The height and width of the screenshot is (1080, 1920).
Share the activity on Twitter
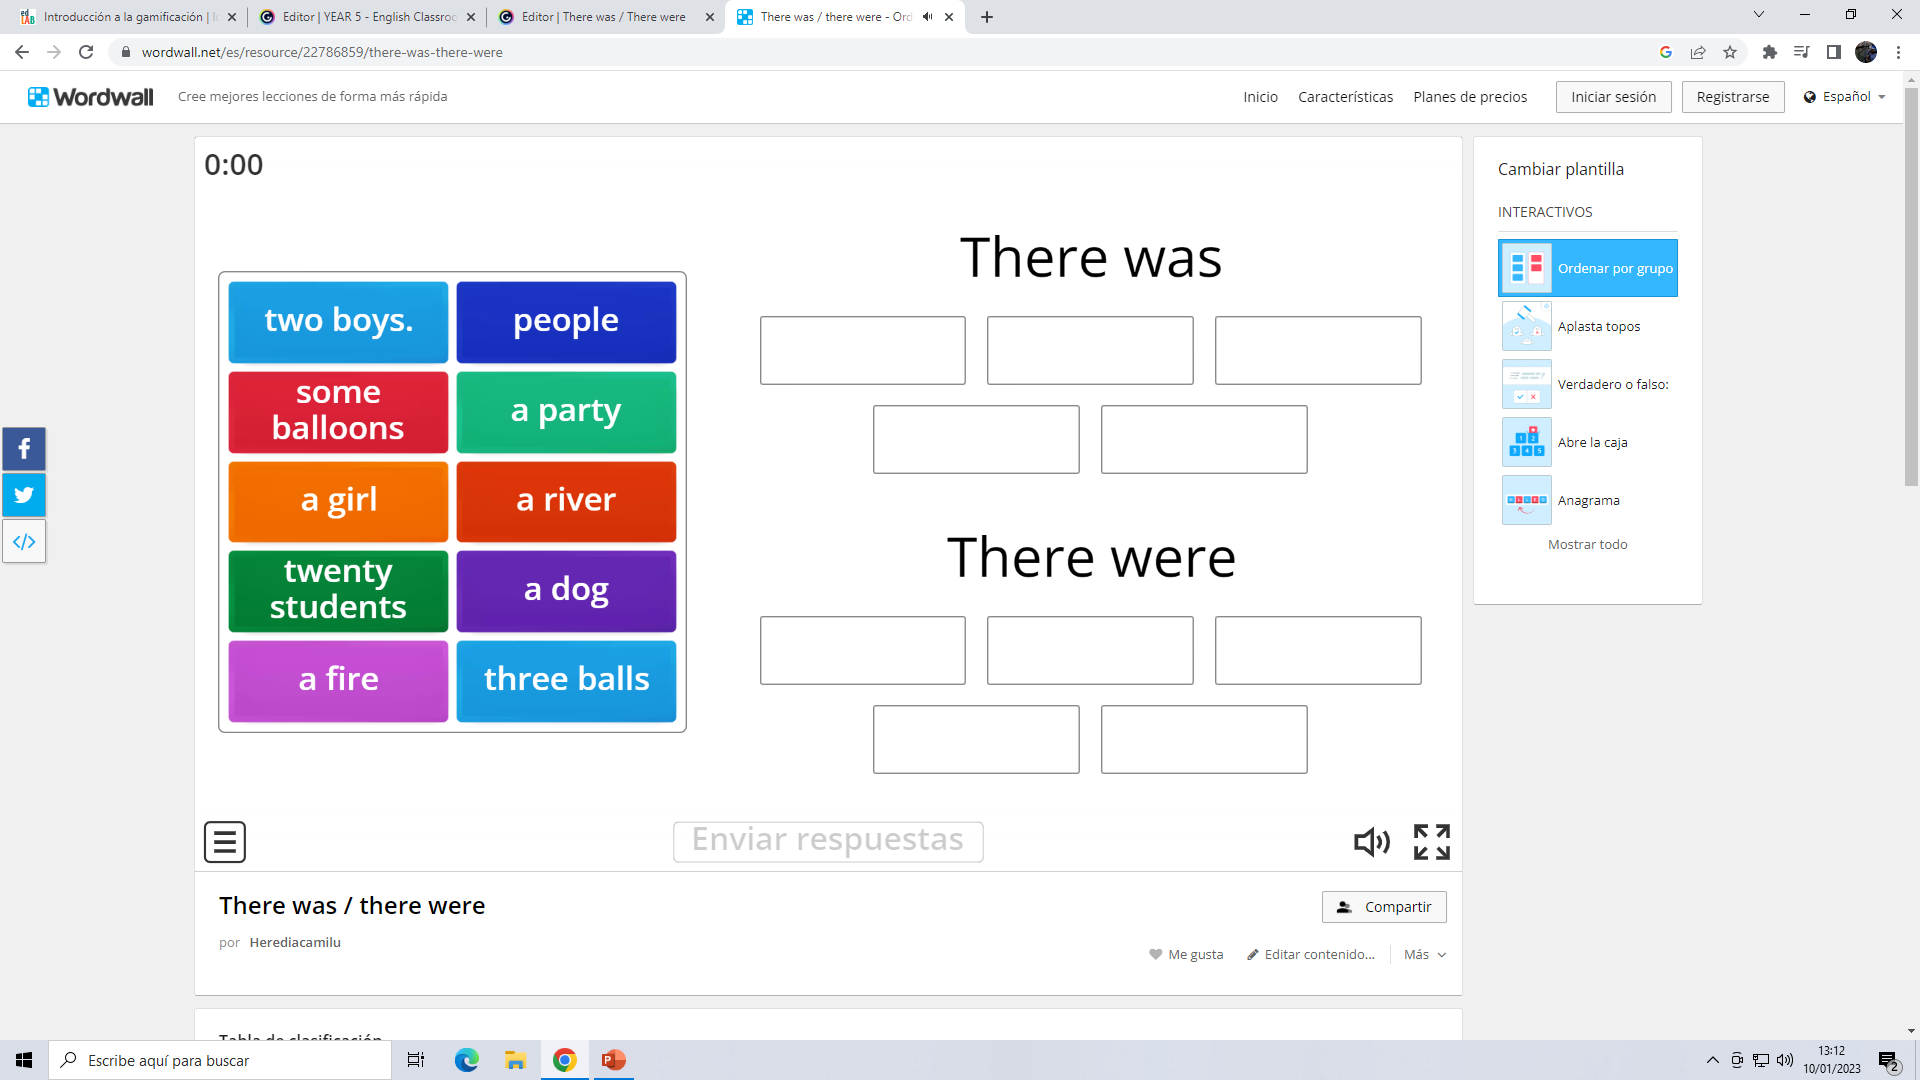(24, 494)
